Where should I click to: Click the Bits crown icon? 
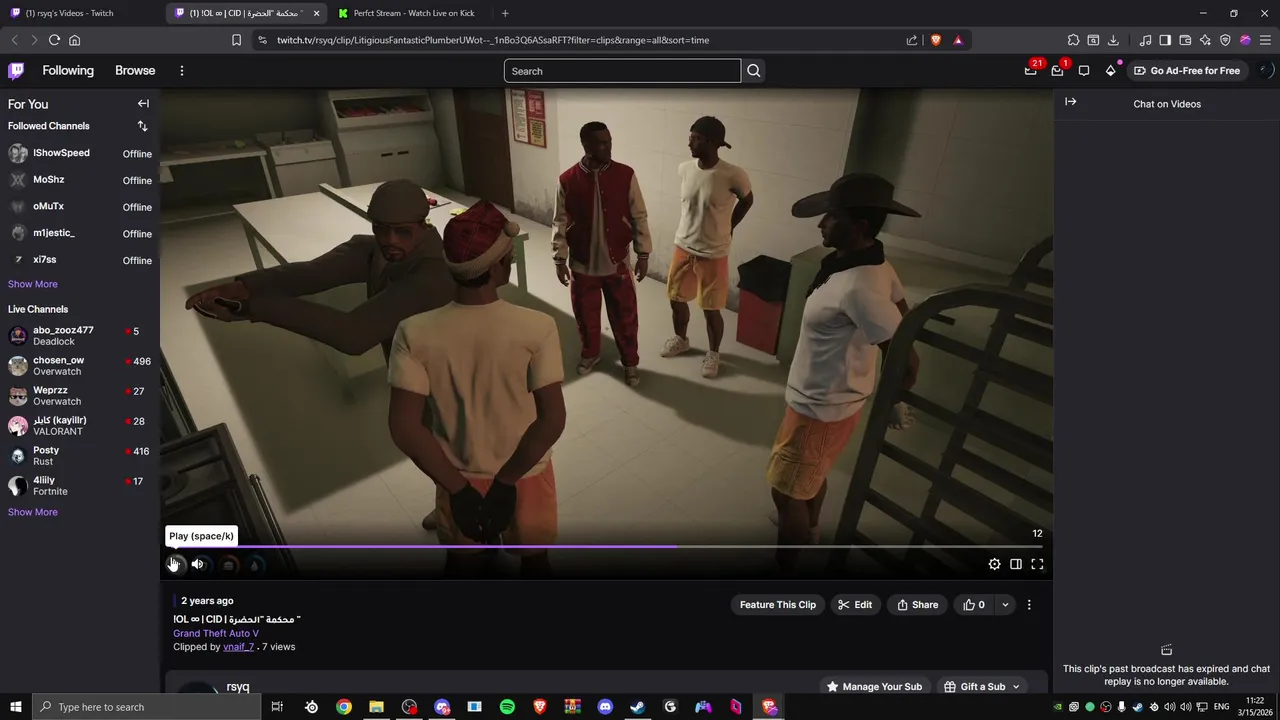click(x=1110, y=71)
